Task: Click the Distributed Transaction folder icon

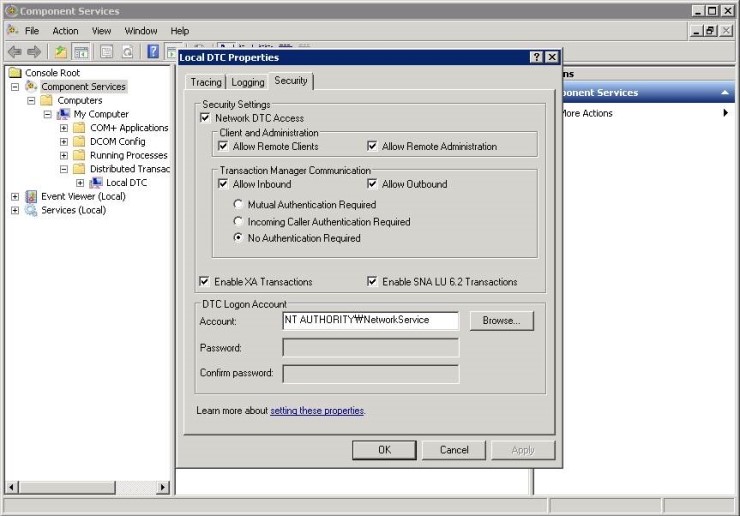Action: tap(79, 169)
